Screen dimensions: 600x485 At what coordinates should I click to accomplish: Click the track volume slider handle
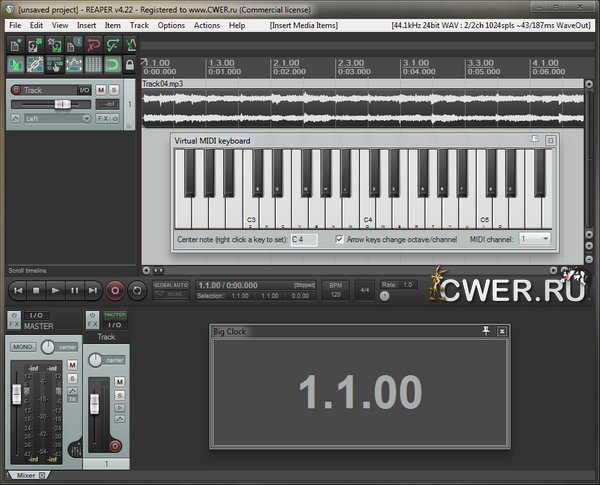coord(62,103)
